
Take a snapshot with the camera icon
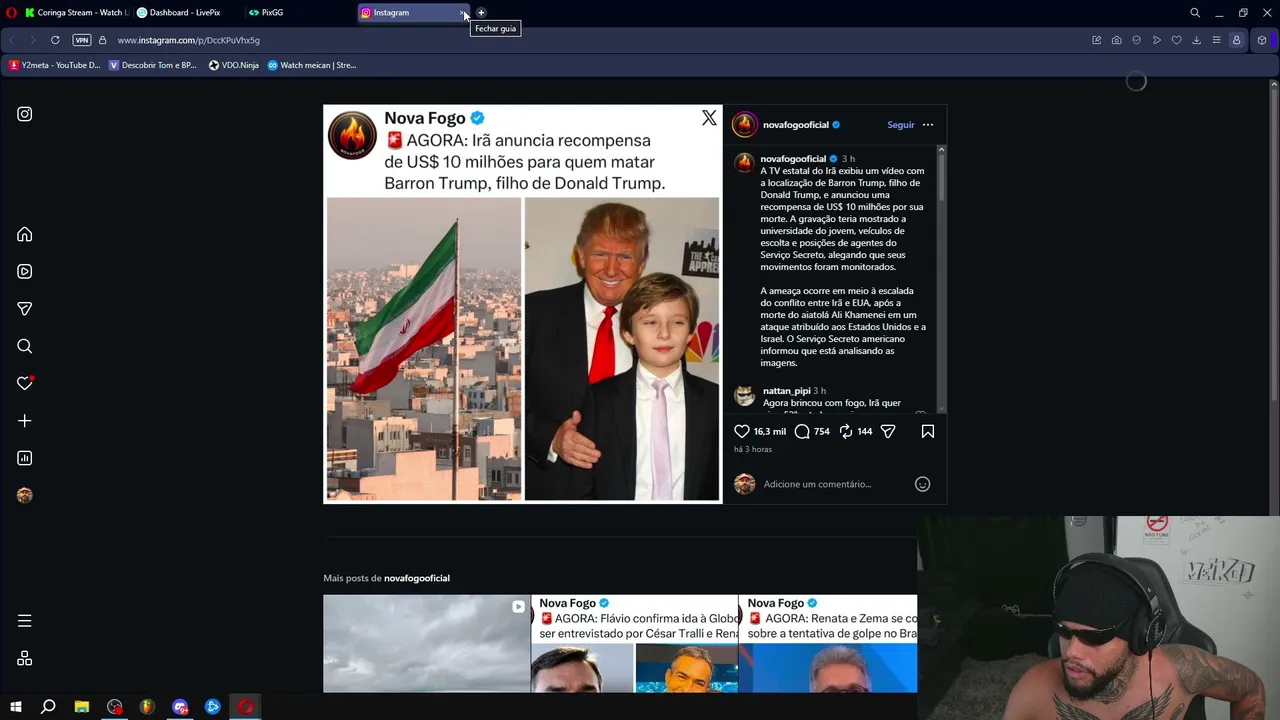[x=1116, y=40]
